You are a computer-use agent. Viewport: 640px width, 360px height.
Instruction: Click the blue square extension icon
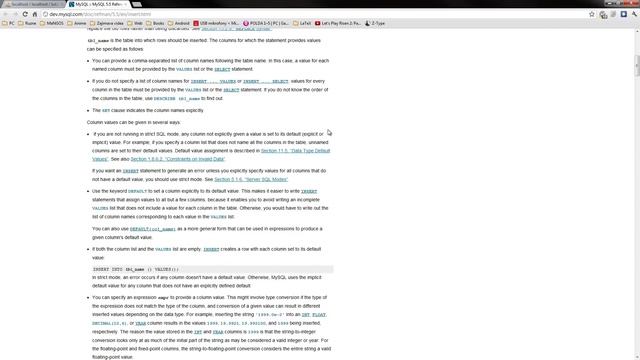624,14
